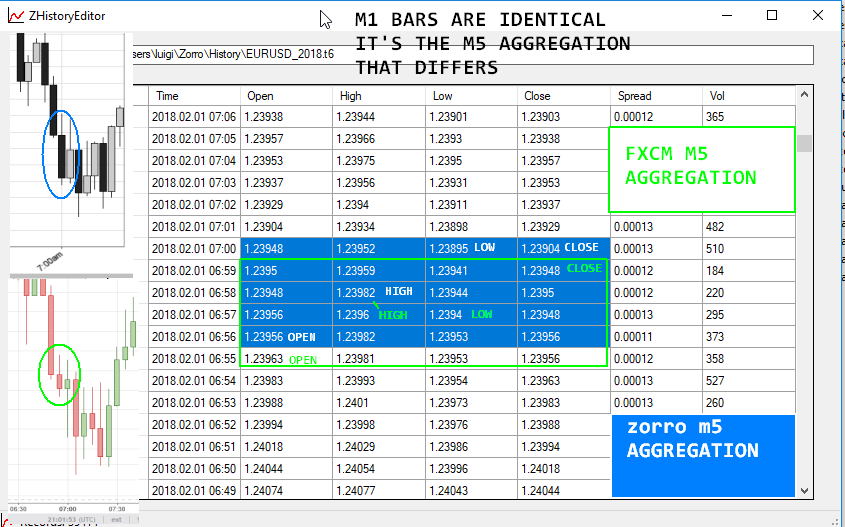Select the 2018.02.01 07:03 time cell
This screenshot has width=845, height=527.
[x=194, y=183]
